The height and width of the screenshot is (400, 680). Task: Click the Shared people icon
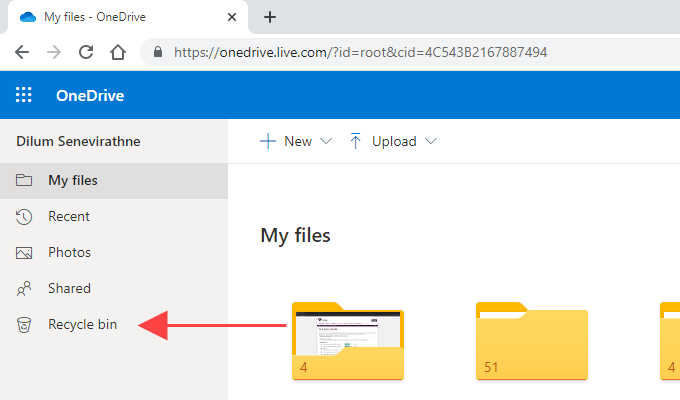24,289
